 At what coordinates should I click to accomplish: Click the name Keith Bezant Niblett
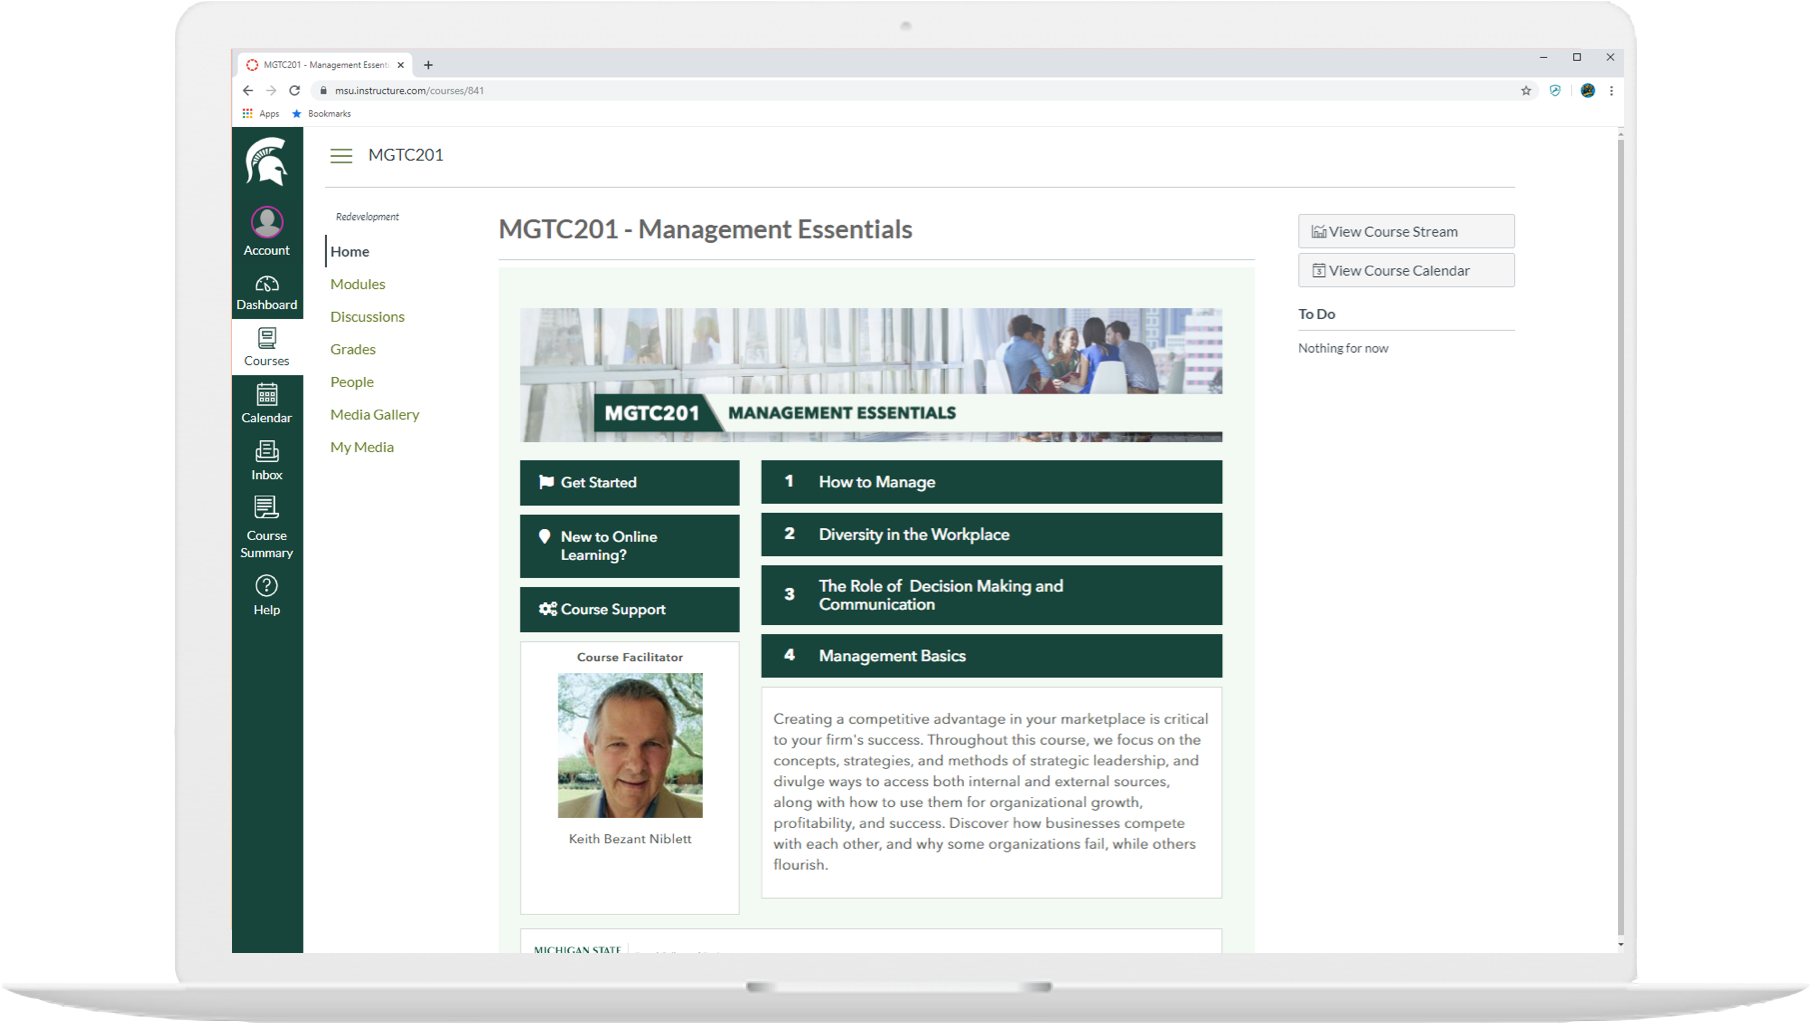tap(630, 839)
